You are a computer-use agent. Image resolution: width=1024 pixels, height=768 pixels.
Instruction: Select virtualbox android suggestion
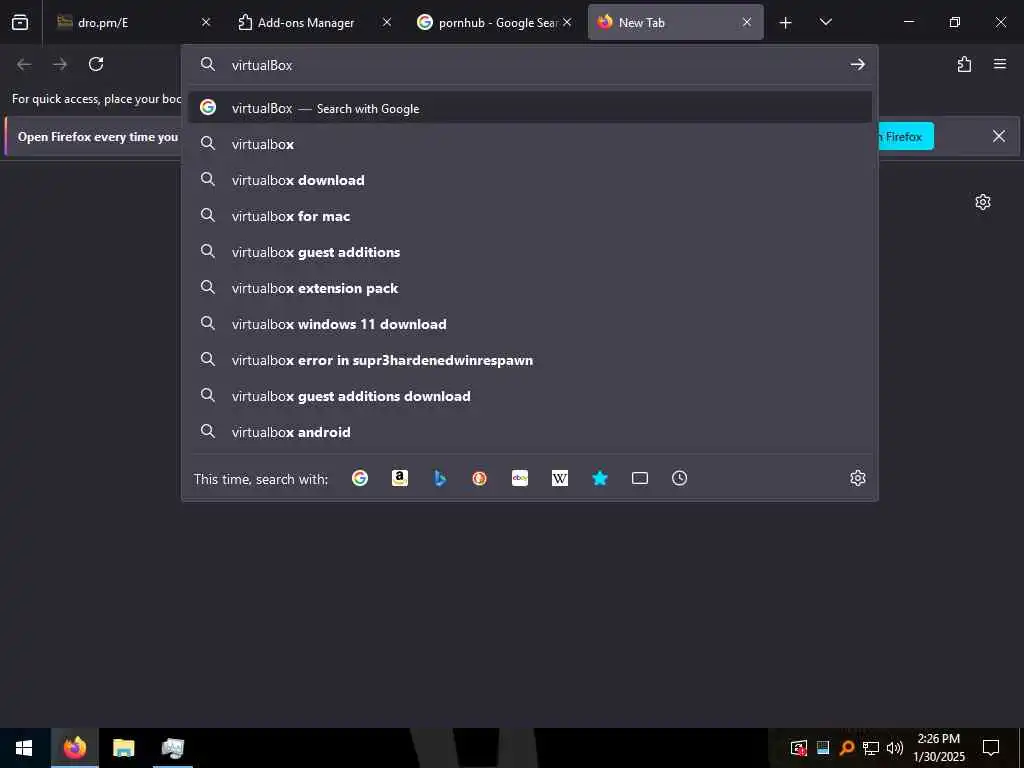click(x=530, y=432)
